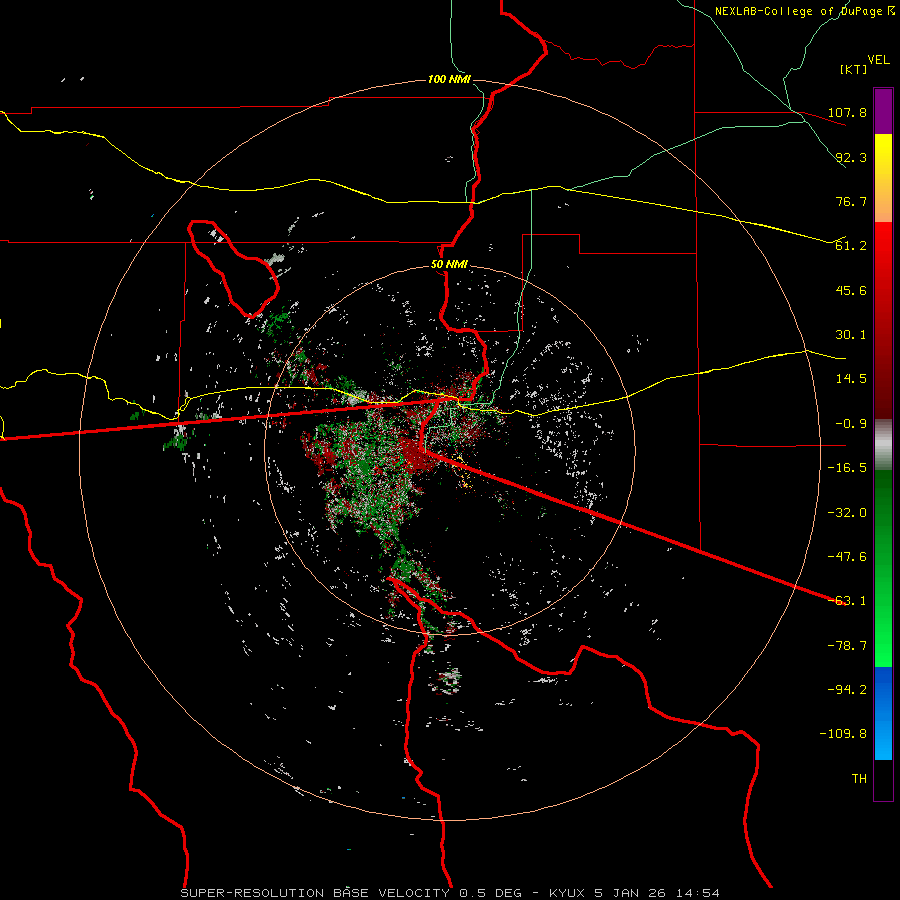Select the -109.8 velocity scale value
Screen dimensions: 900x900
coord(843,734)
